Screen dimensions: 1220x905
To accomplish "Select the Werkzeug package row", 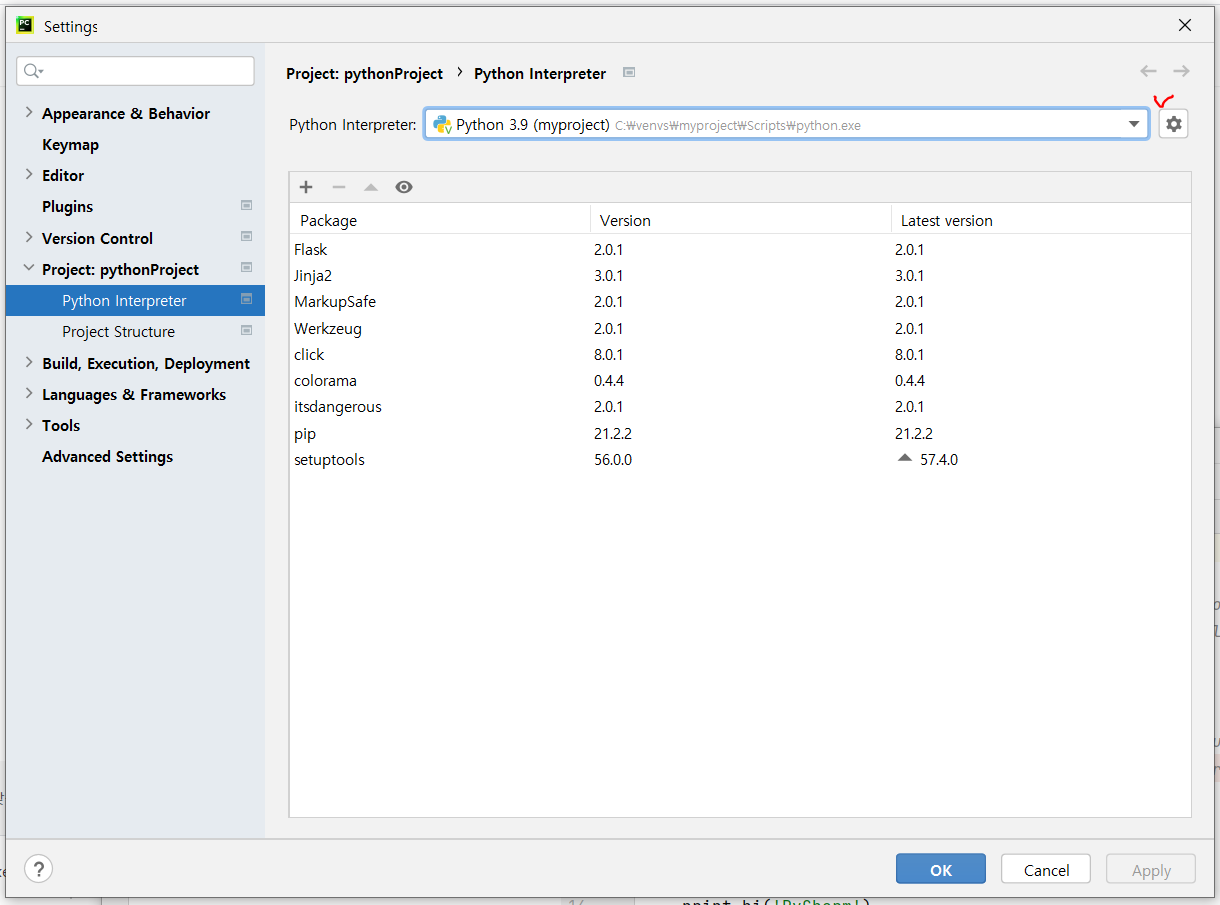I will [x=740, y=329].
